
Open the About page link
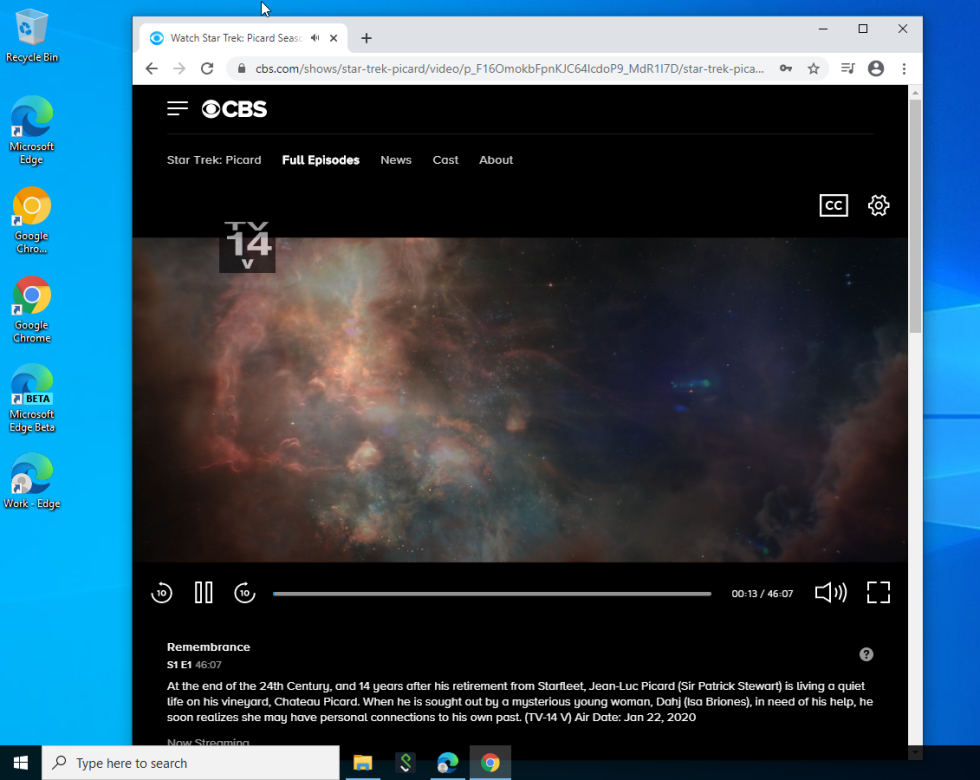pos(495,160)
